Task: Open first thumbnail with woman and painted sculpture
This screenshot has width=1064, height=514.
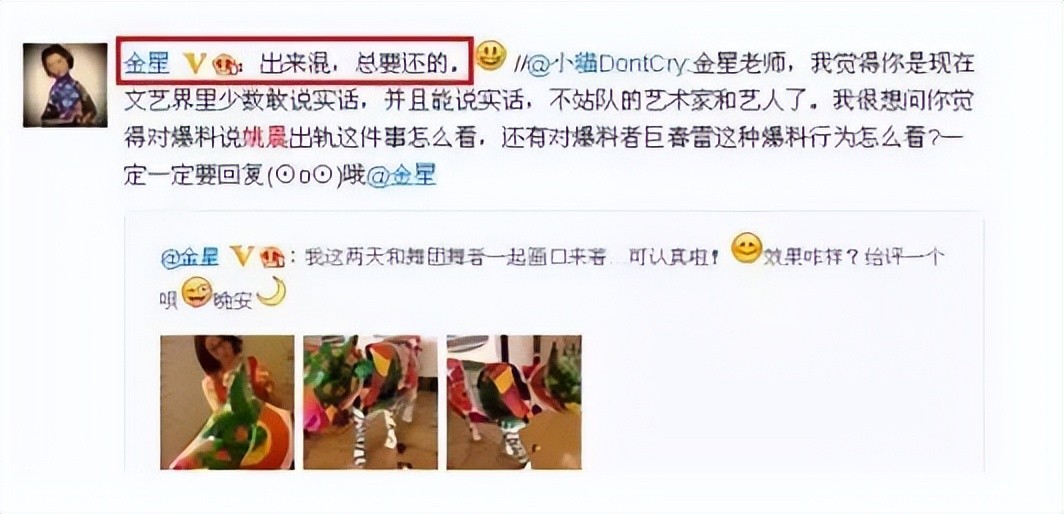Action: [227, 402]
